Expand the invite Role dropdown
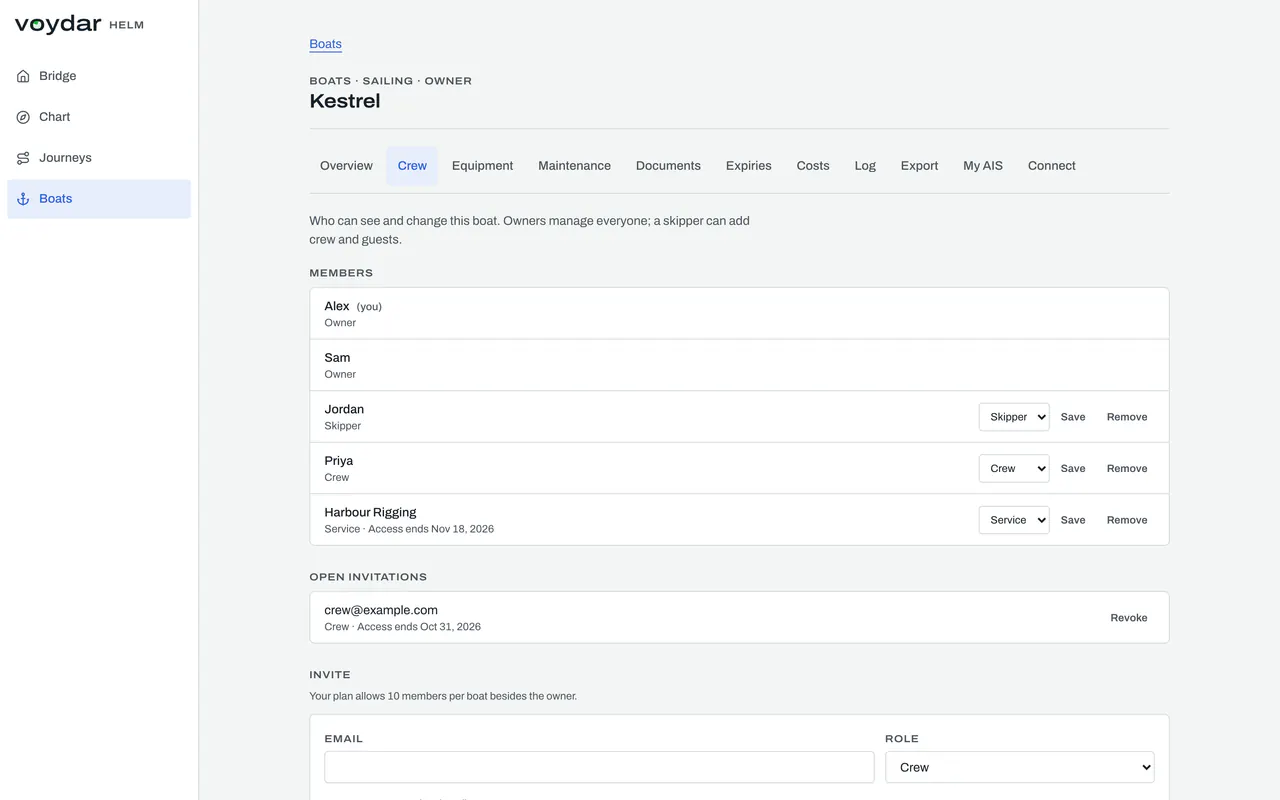 [x=1020, y=767]
